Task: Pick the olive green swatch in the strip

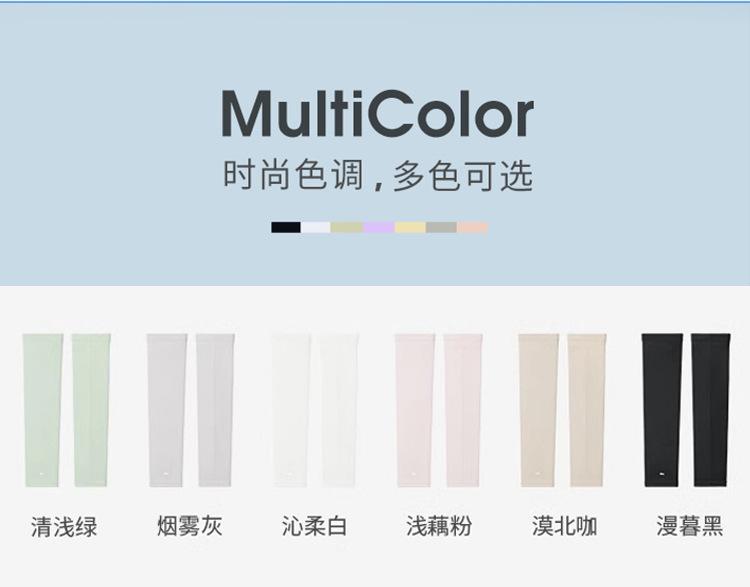Action: click(347, 227)
